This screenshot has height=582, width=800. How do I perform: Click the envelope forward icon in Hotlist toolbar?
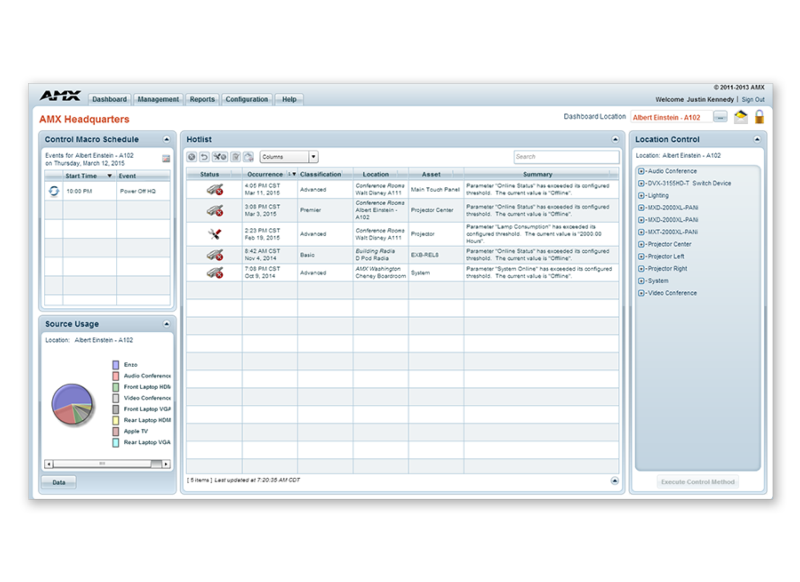point(248,157)
